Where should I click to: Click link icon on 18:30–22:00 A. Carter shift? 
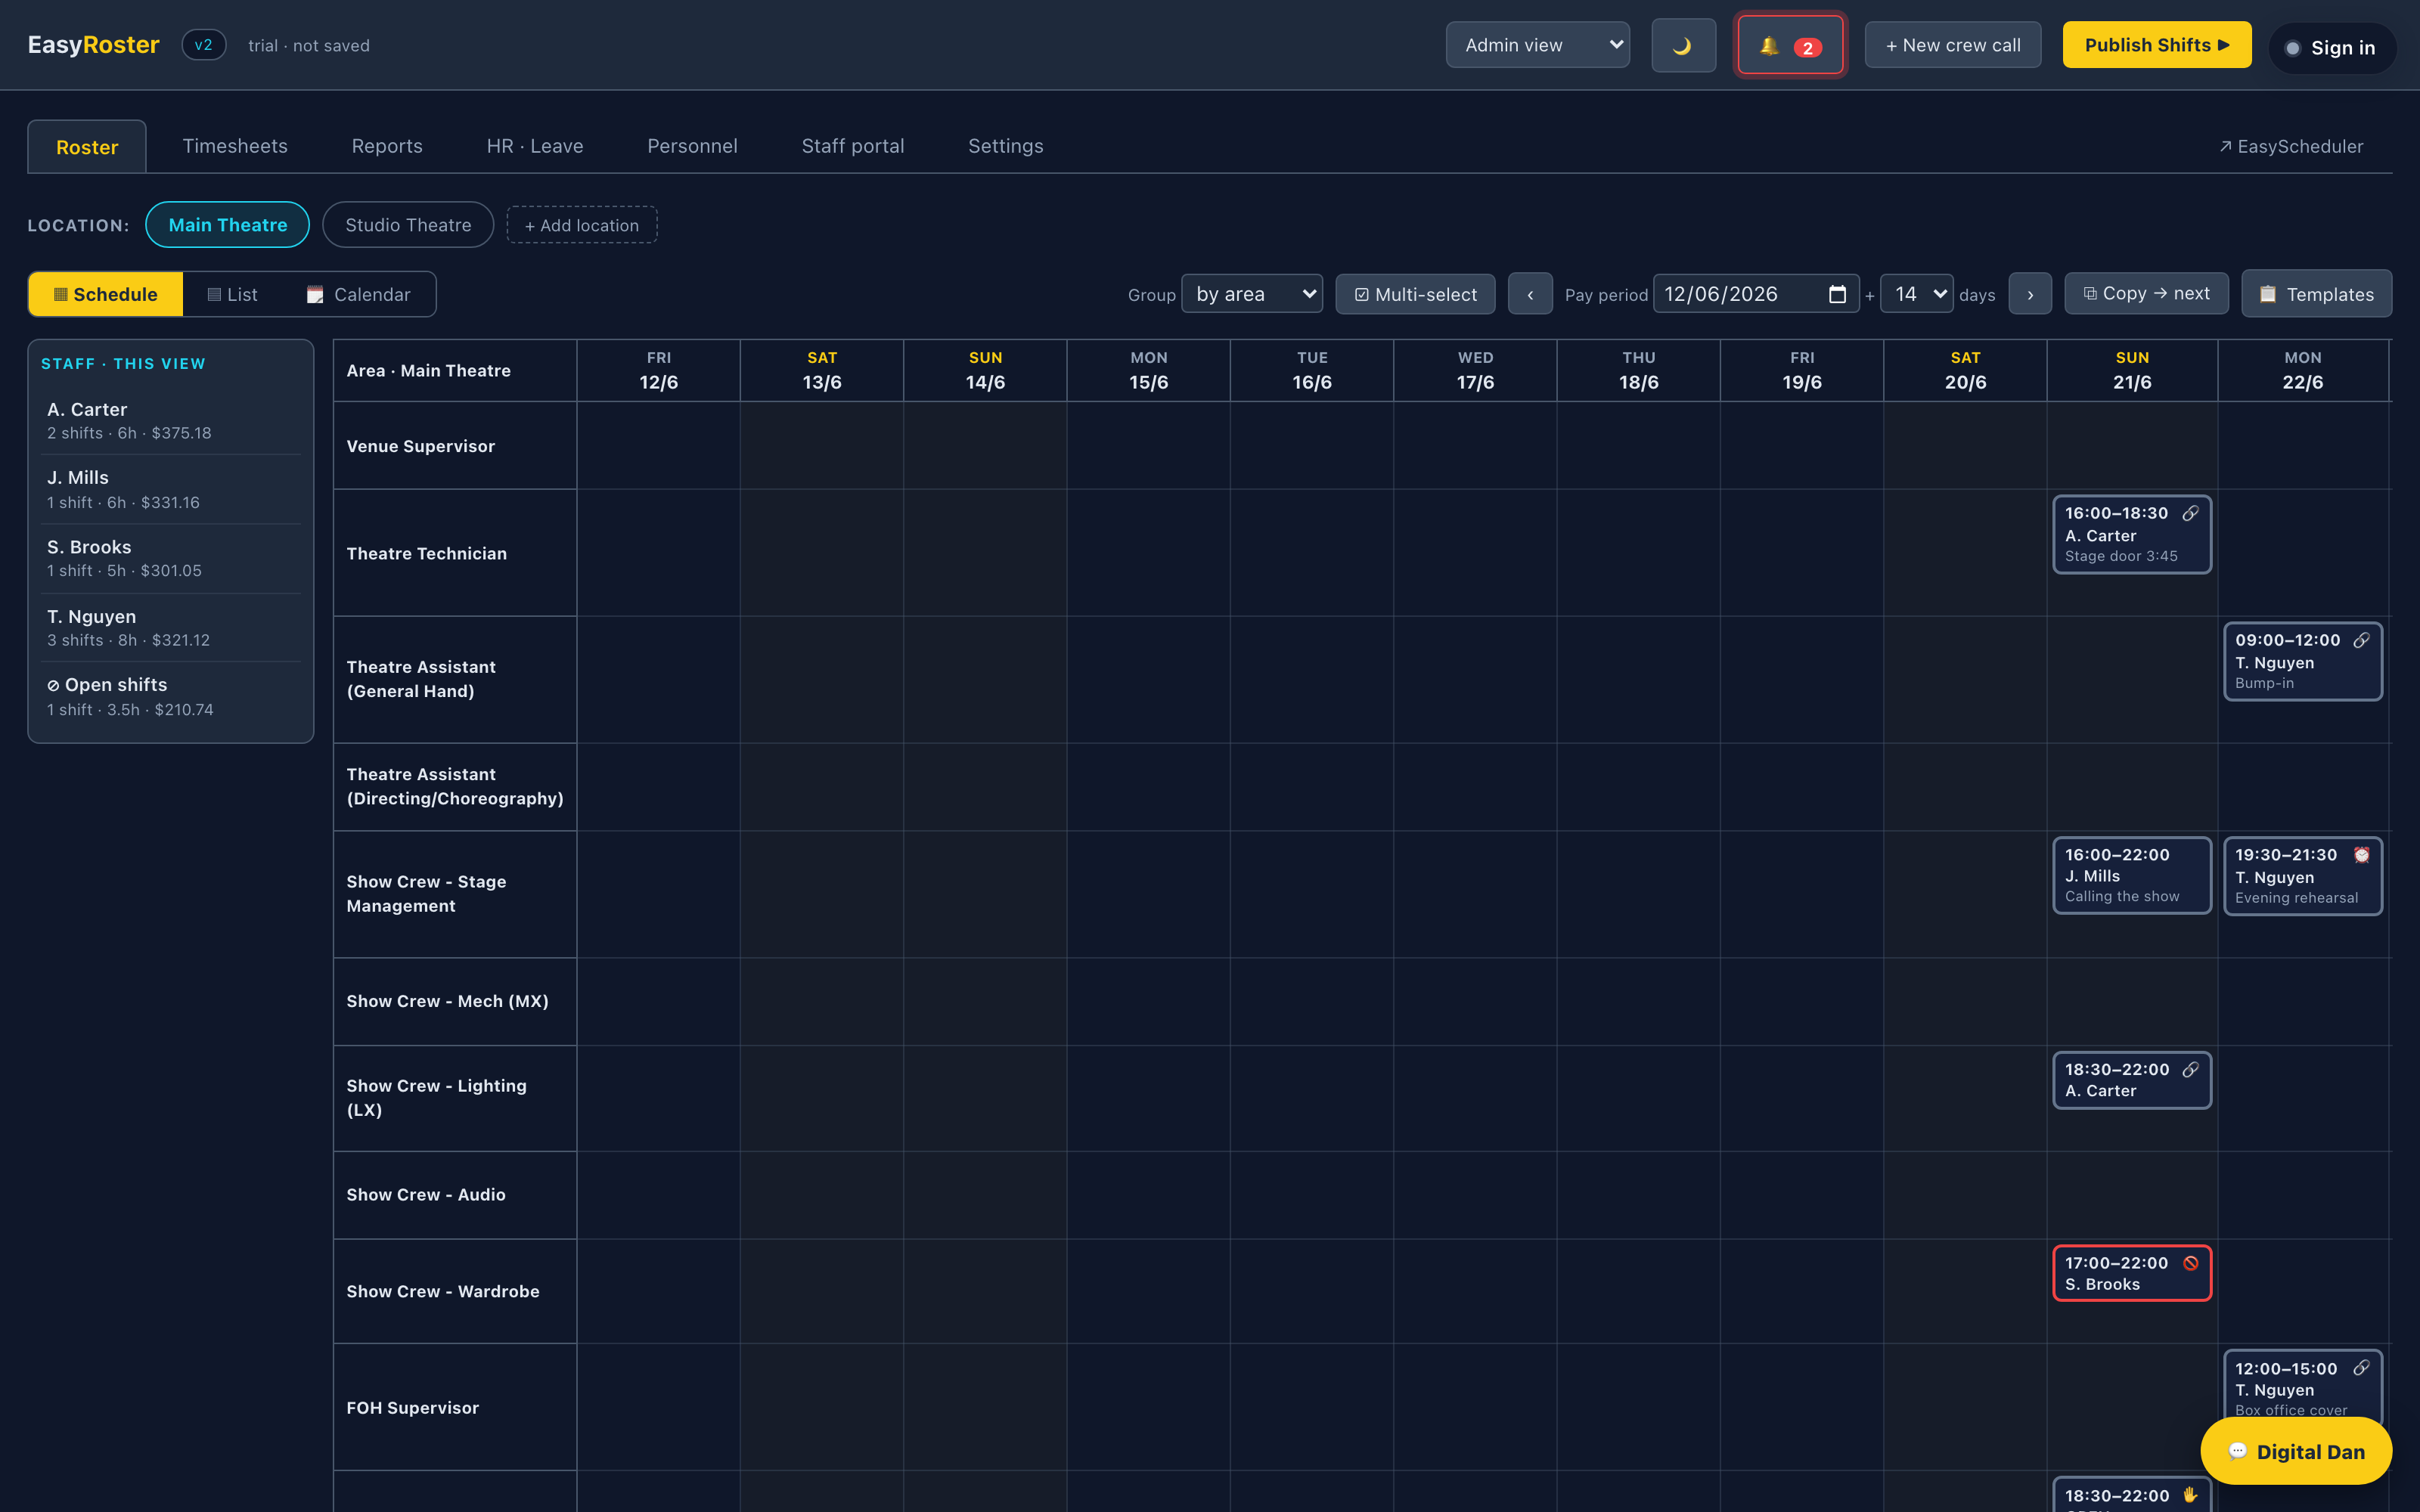pyautogui.click(x=2190, y=1069)
